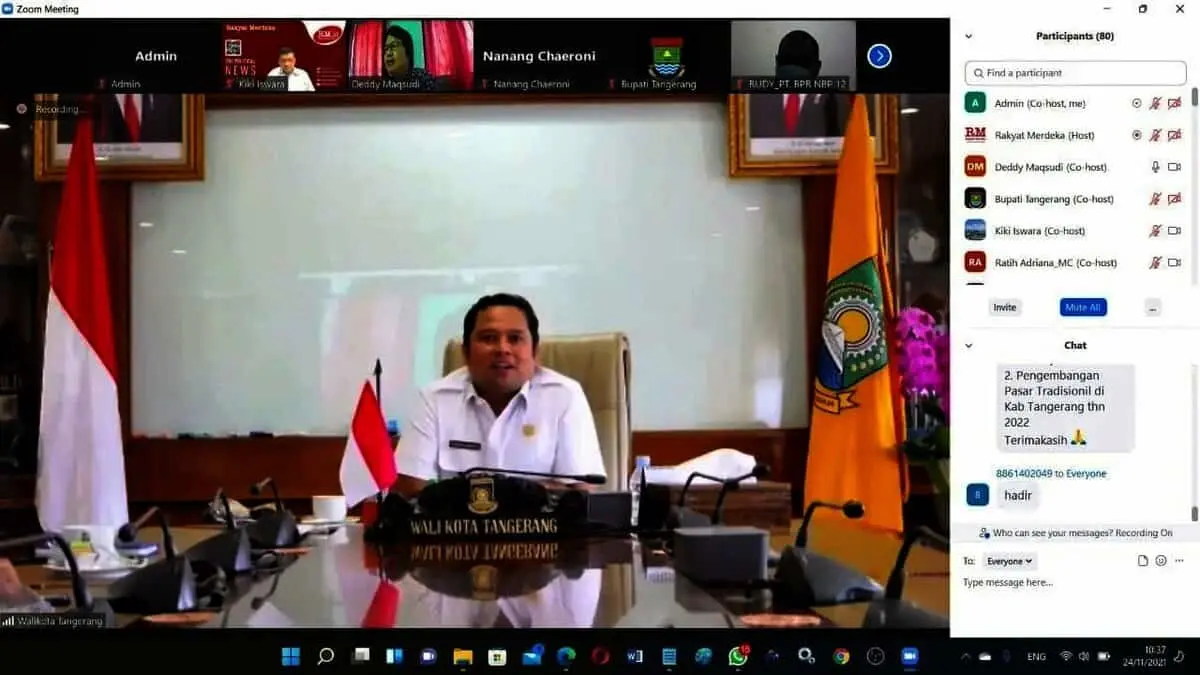Screen dimensions: 1200x675
Task: Open the chat recipient 'Everyone' dropdown
Action: [x=1009, y=561]
